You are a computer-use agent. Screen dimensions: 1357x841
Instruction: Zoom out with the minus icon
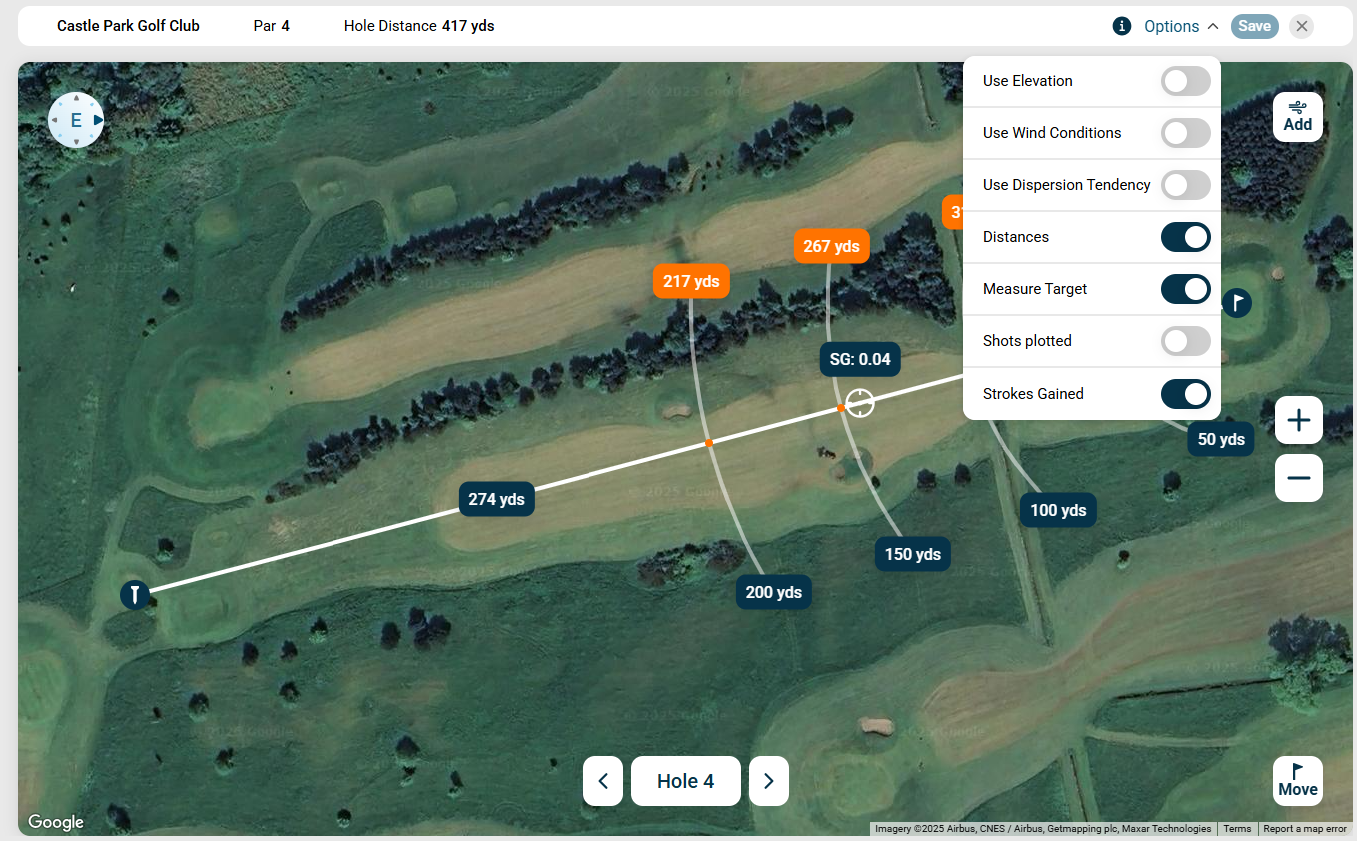[1298, 478]
